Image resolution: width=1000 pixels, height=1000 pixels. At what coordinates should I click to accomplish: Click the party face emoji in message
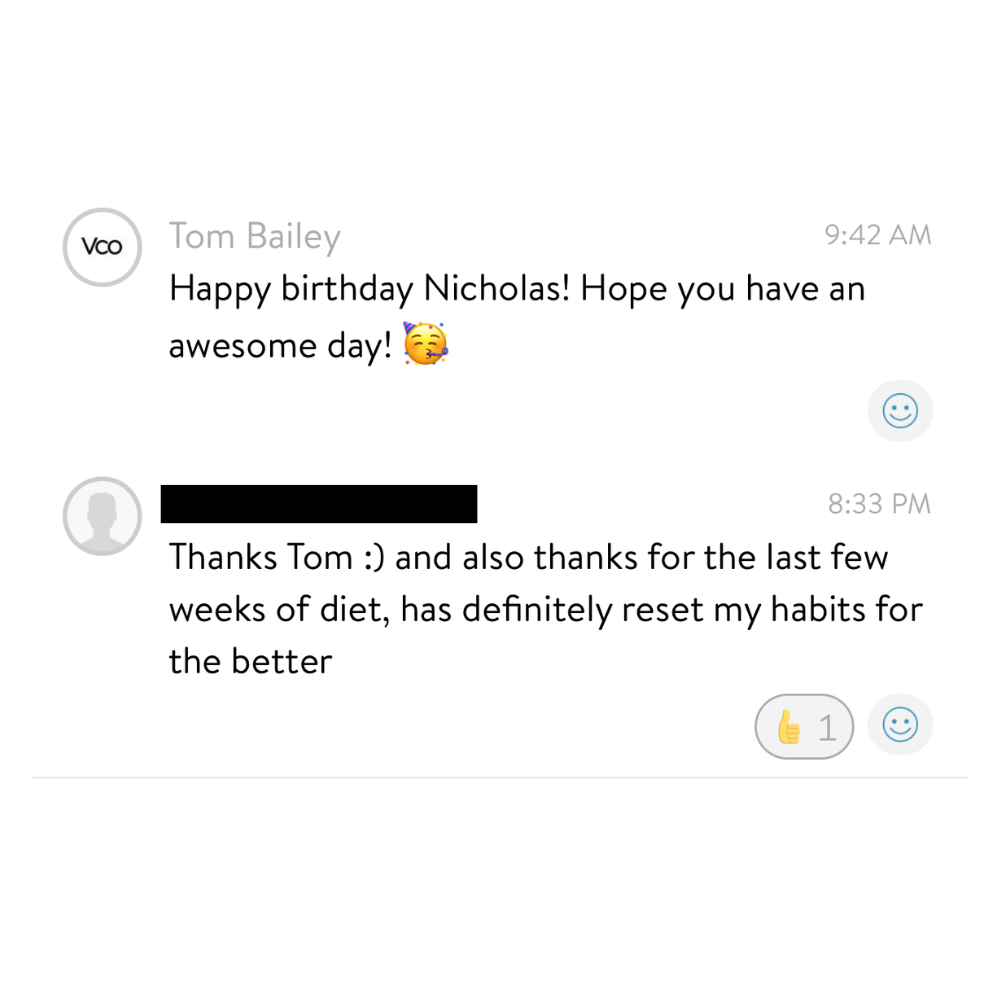point(425,344)
